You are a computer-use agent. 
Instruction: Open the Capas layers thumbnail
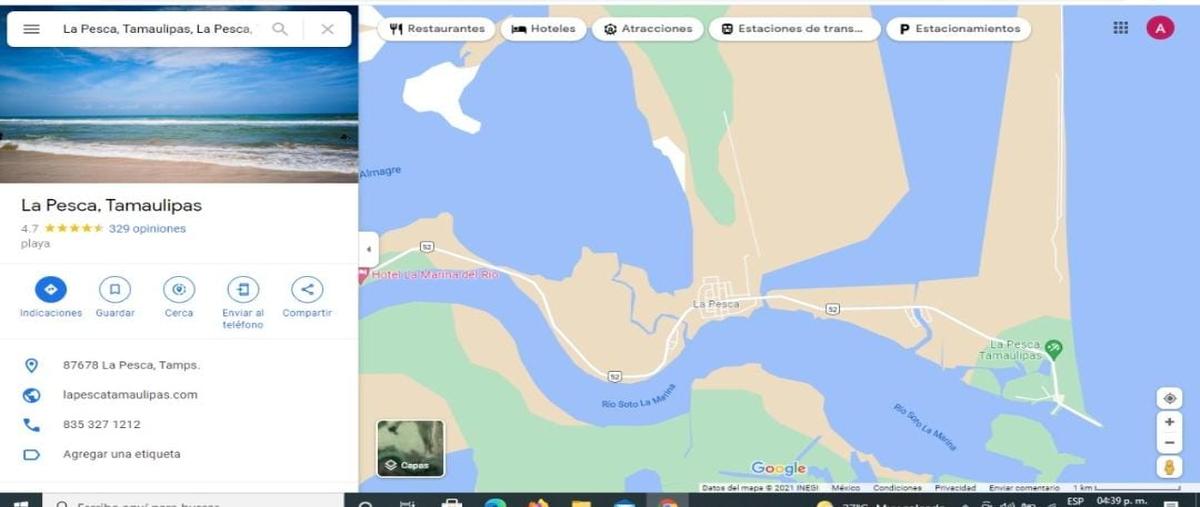[410, 448]
